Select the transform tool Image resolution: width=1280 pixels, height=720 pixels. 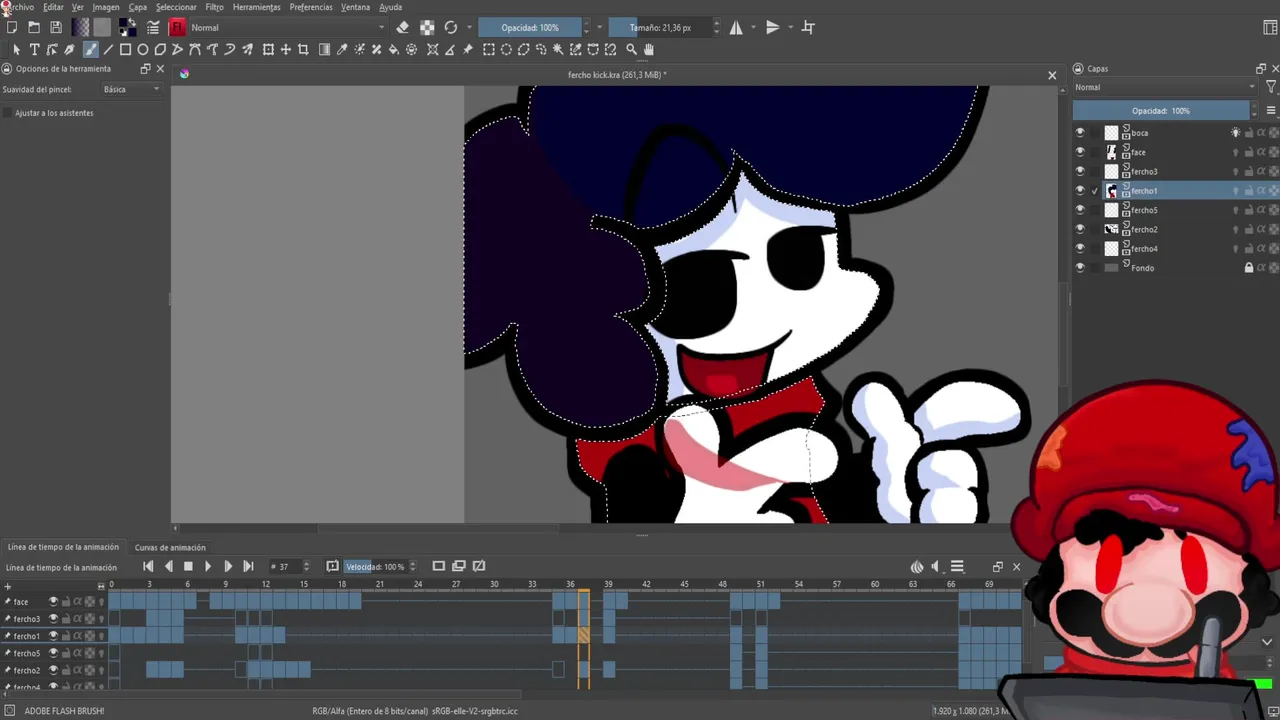pos(268,49)
